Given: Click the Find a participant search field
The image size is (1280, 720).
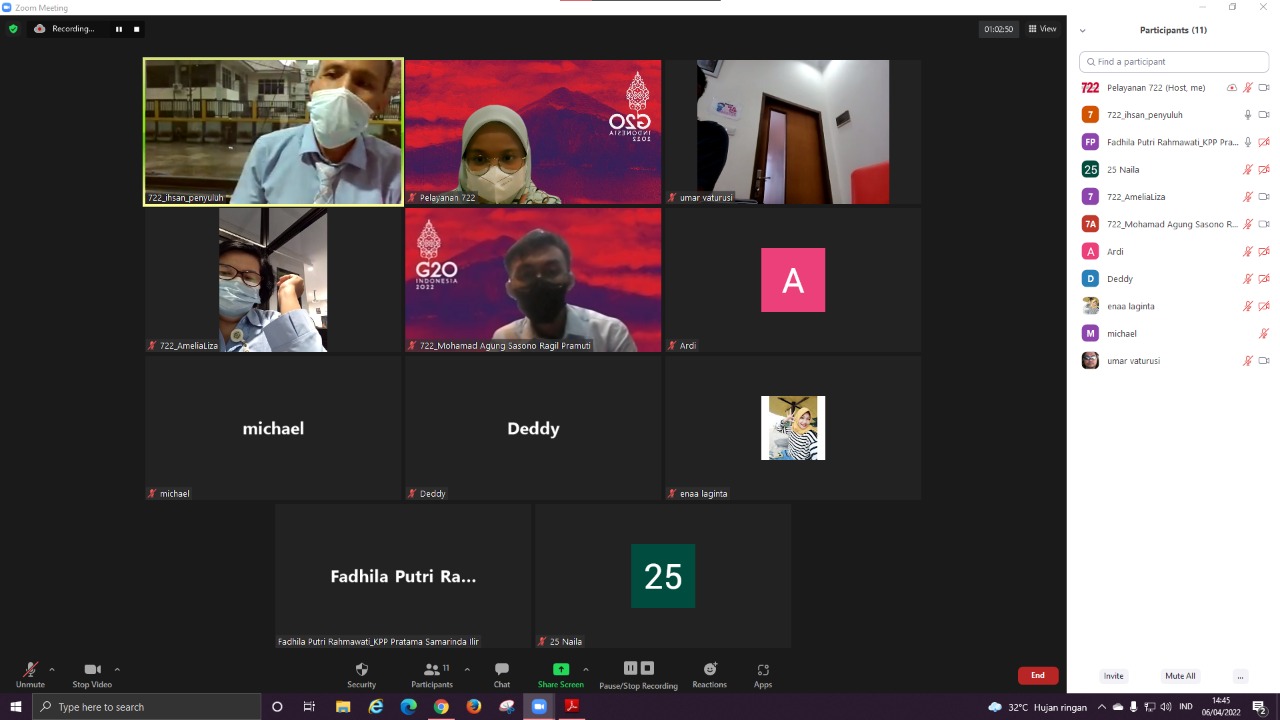Looking at the screenshot, I should tap(1174, 62).
